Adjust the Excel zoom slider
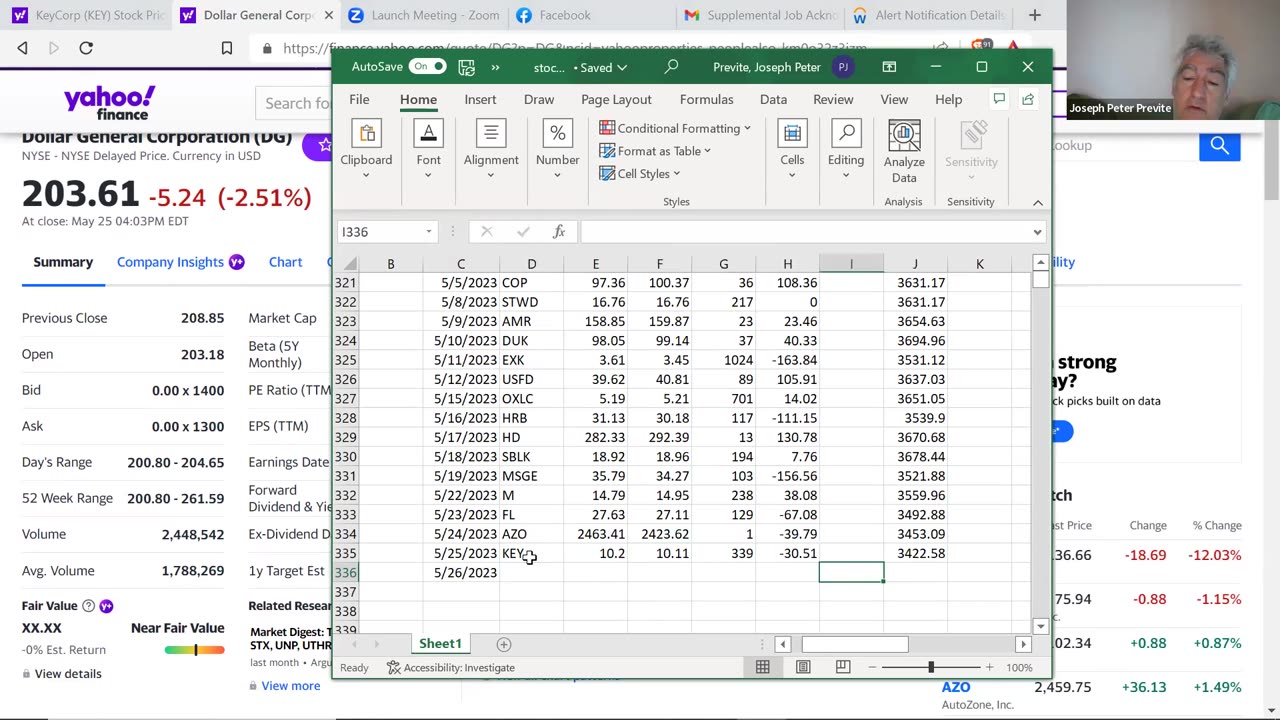 click(x=931, y=667)
